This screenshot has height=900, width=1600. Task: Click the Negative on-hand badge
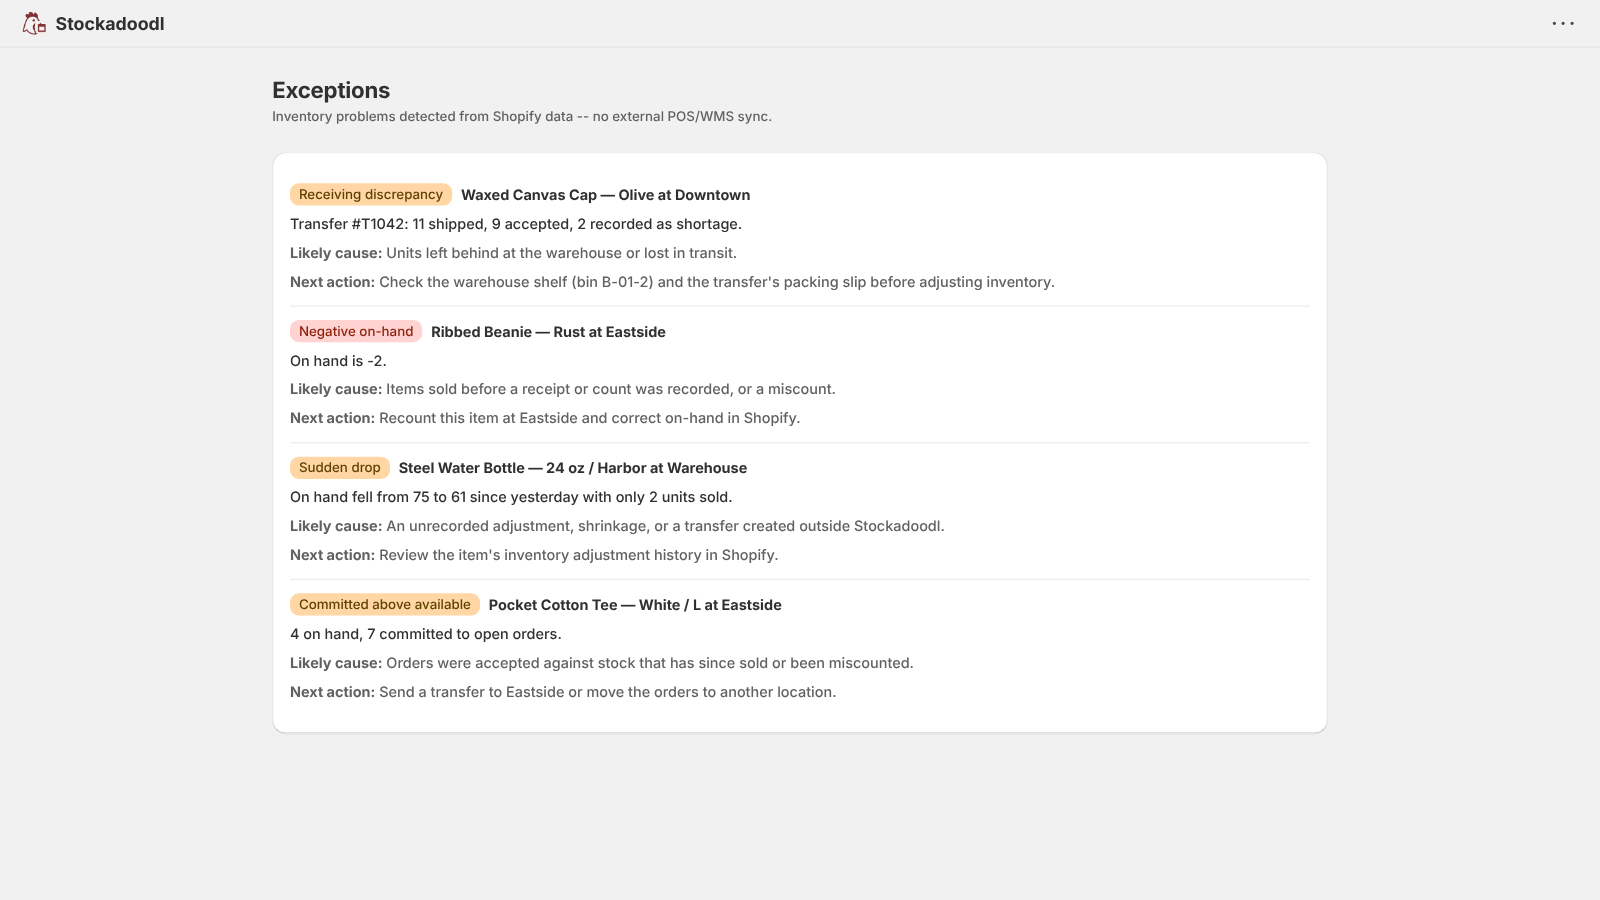pos(356,332)
